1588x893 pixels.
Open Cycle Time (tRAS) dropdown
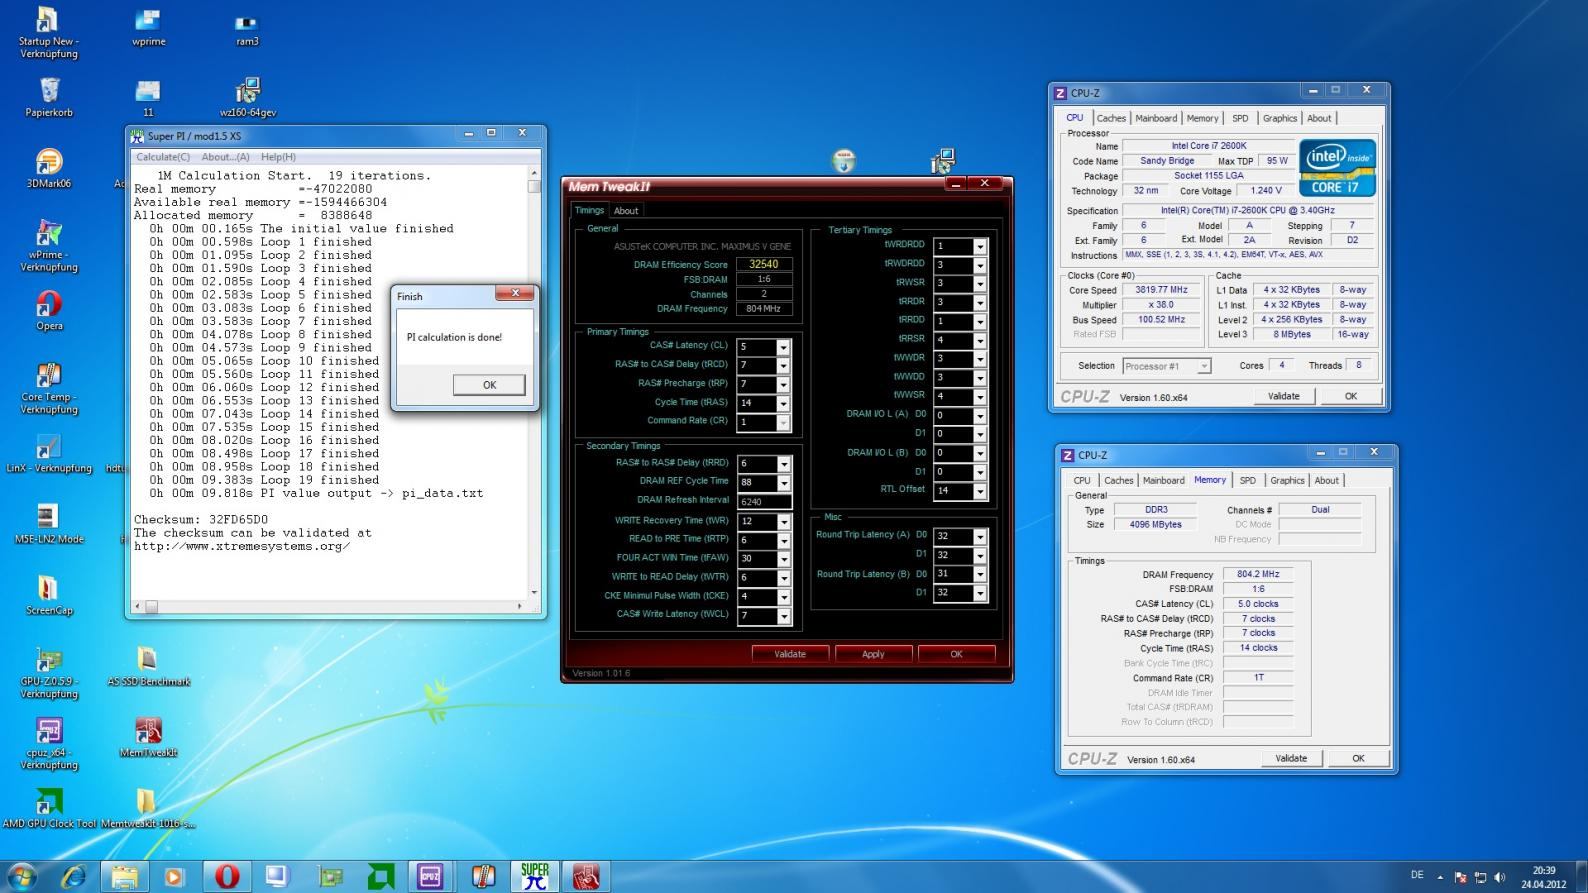pyautogui.click(x=783, y=403)
